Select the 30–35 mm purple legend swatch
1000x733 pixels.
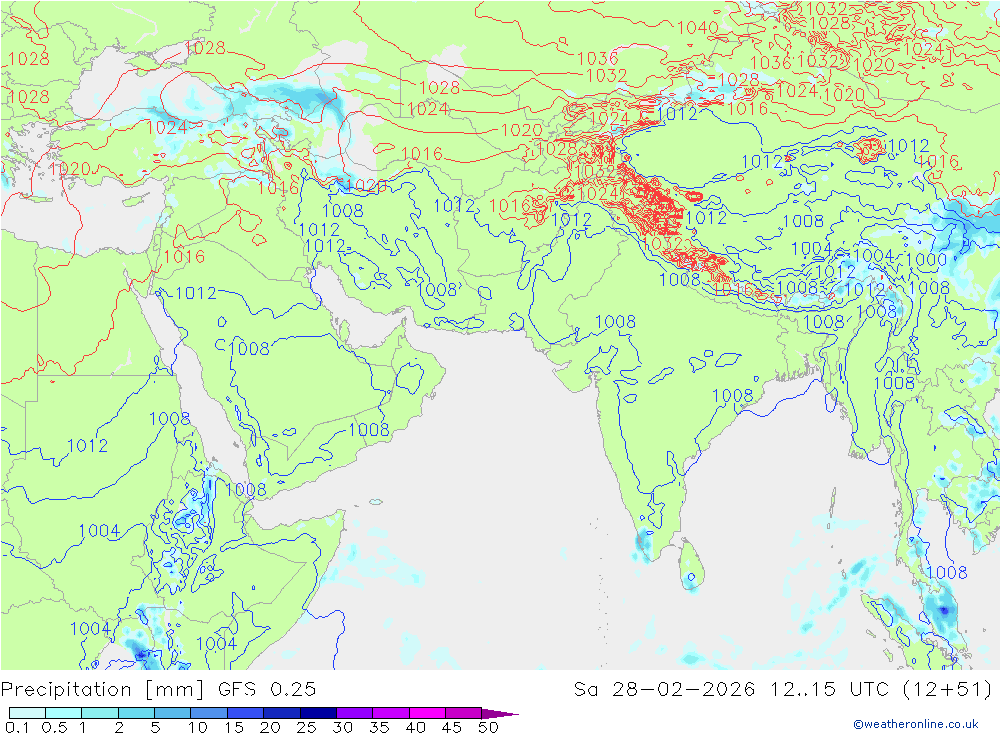click(x=354, y=713)
